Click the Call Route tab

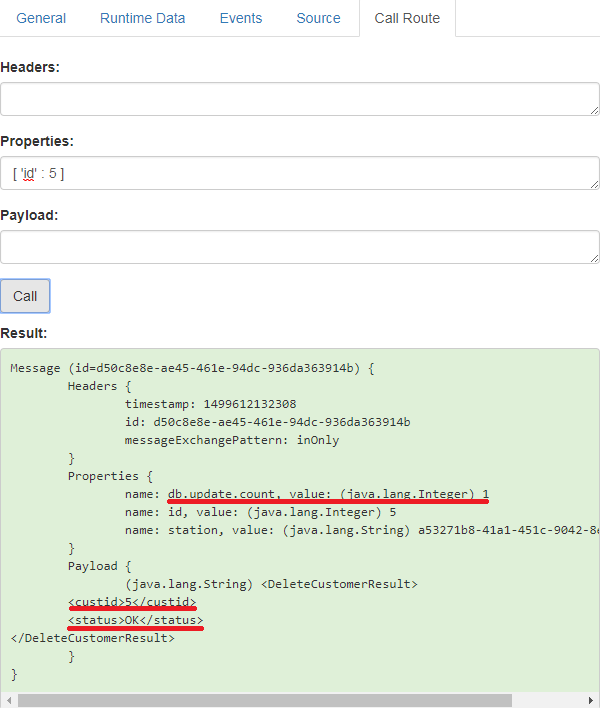[407, 18]
